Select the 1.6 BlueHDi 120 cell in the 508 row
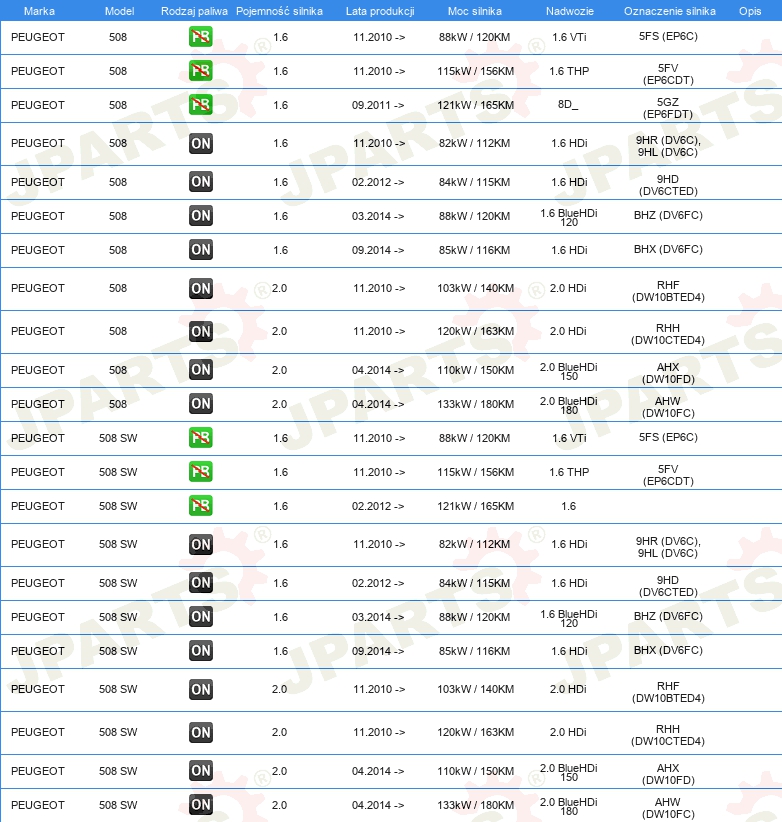 pos(569,217)
